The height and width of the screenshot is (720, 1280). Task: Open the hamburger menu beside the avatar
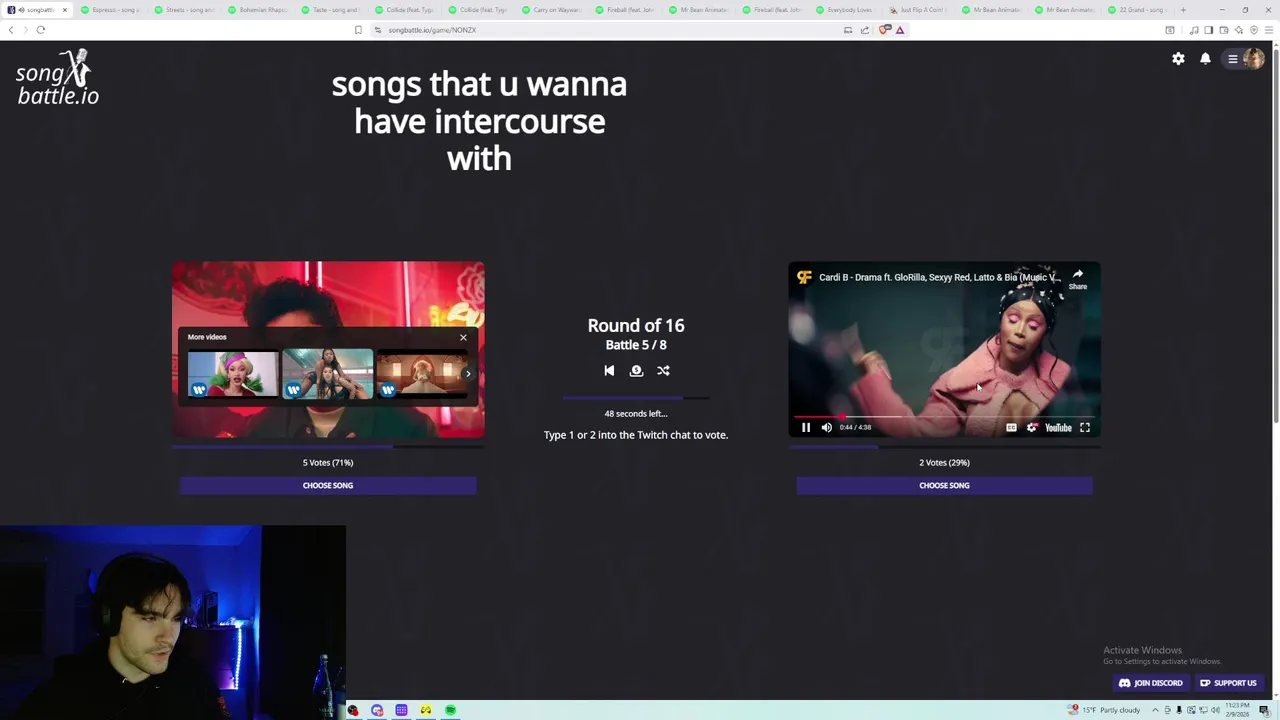1233,59
